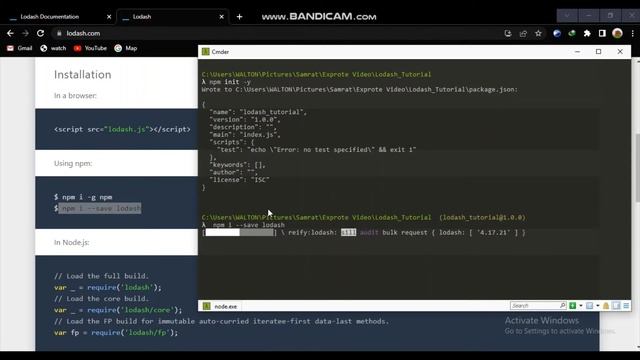Toggle the Cmder lock icon
640x360 pixels.
click(606, 306)
